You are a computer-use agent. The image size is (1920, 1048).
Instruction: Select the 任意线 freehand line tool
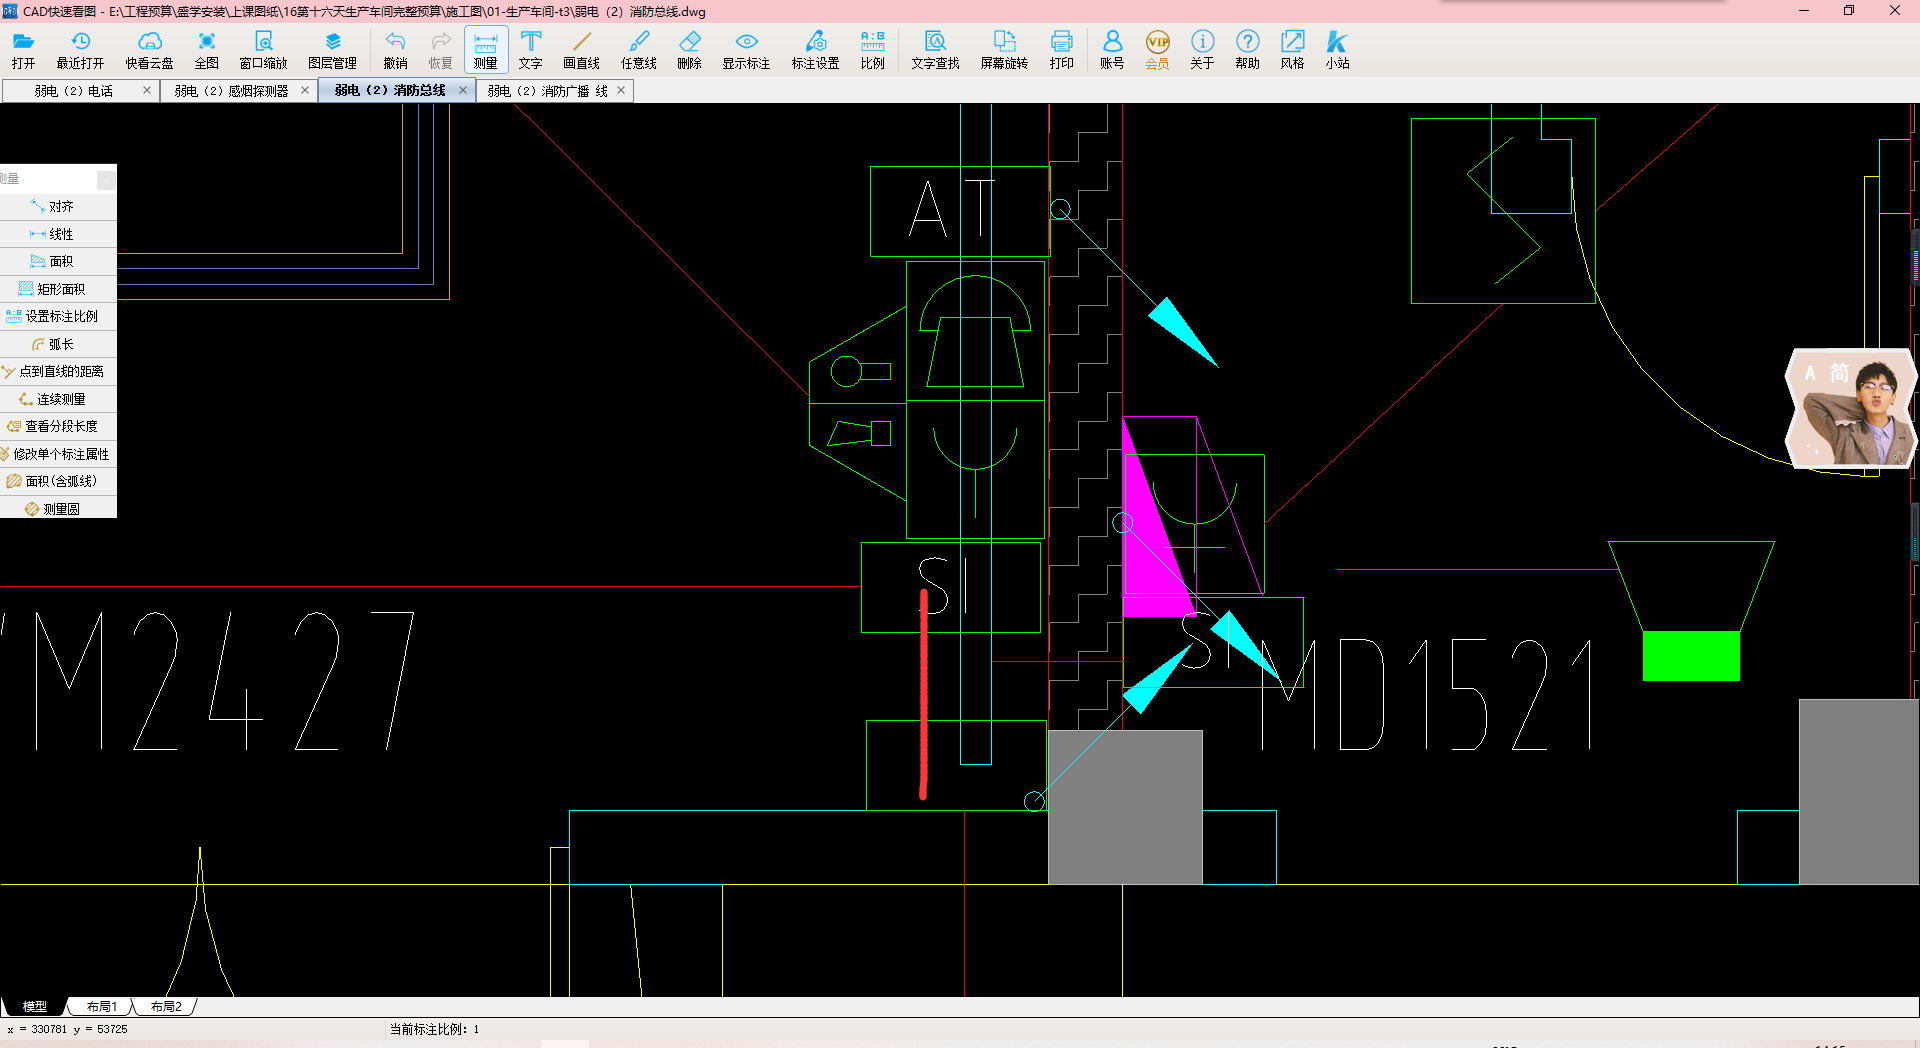[x=638, y=49]
